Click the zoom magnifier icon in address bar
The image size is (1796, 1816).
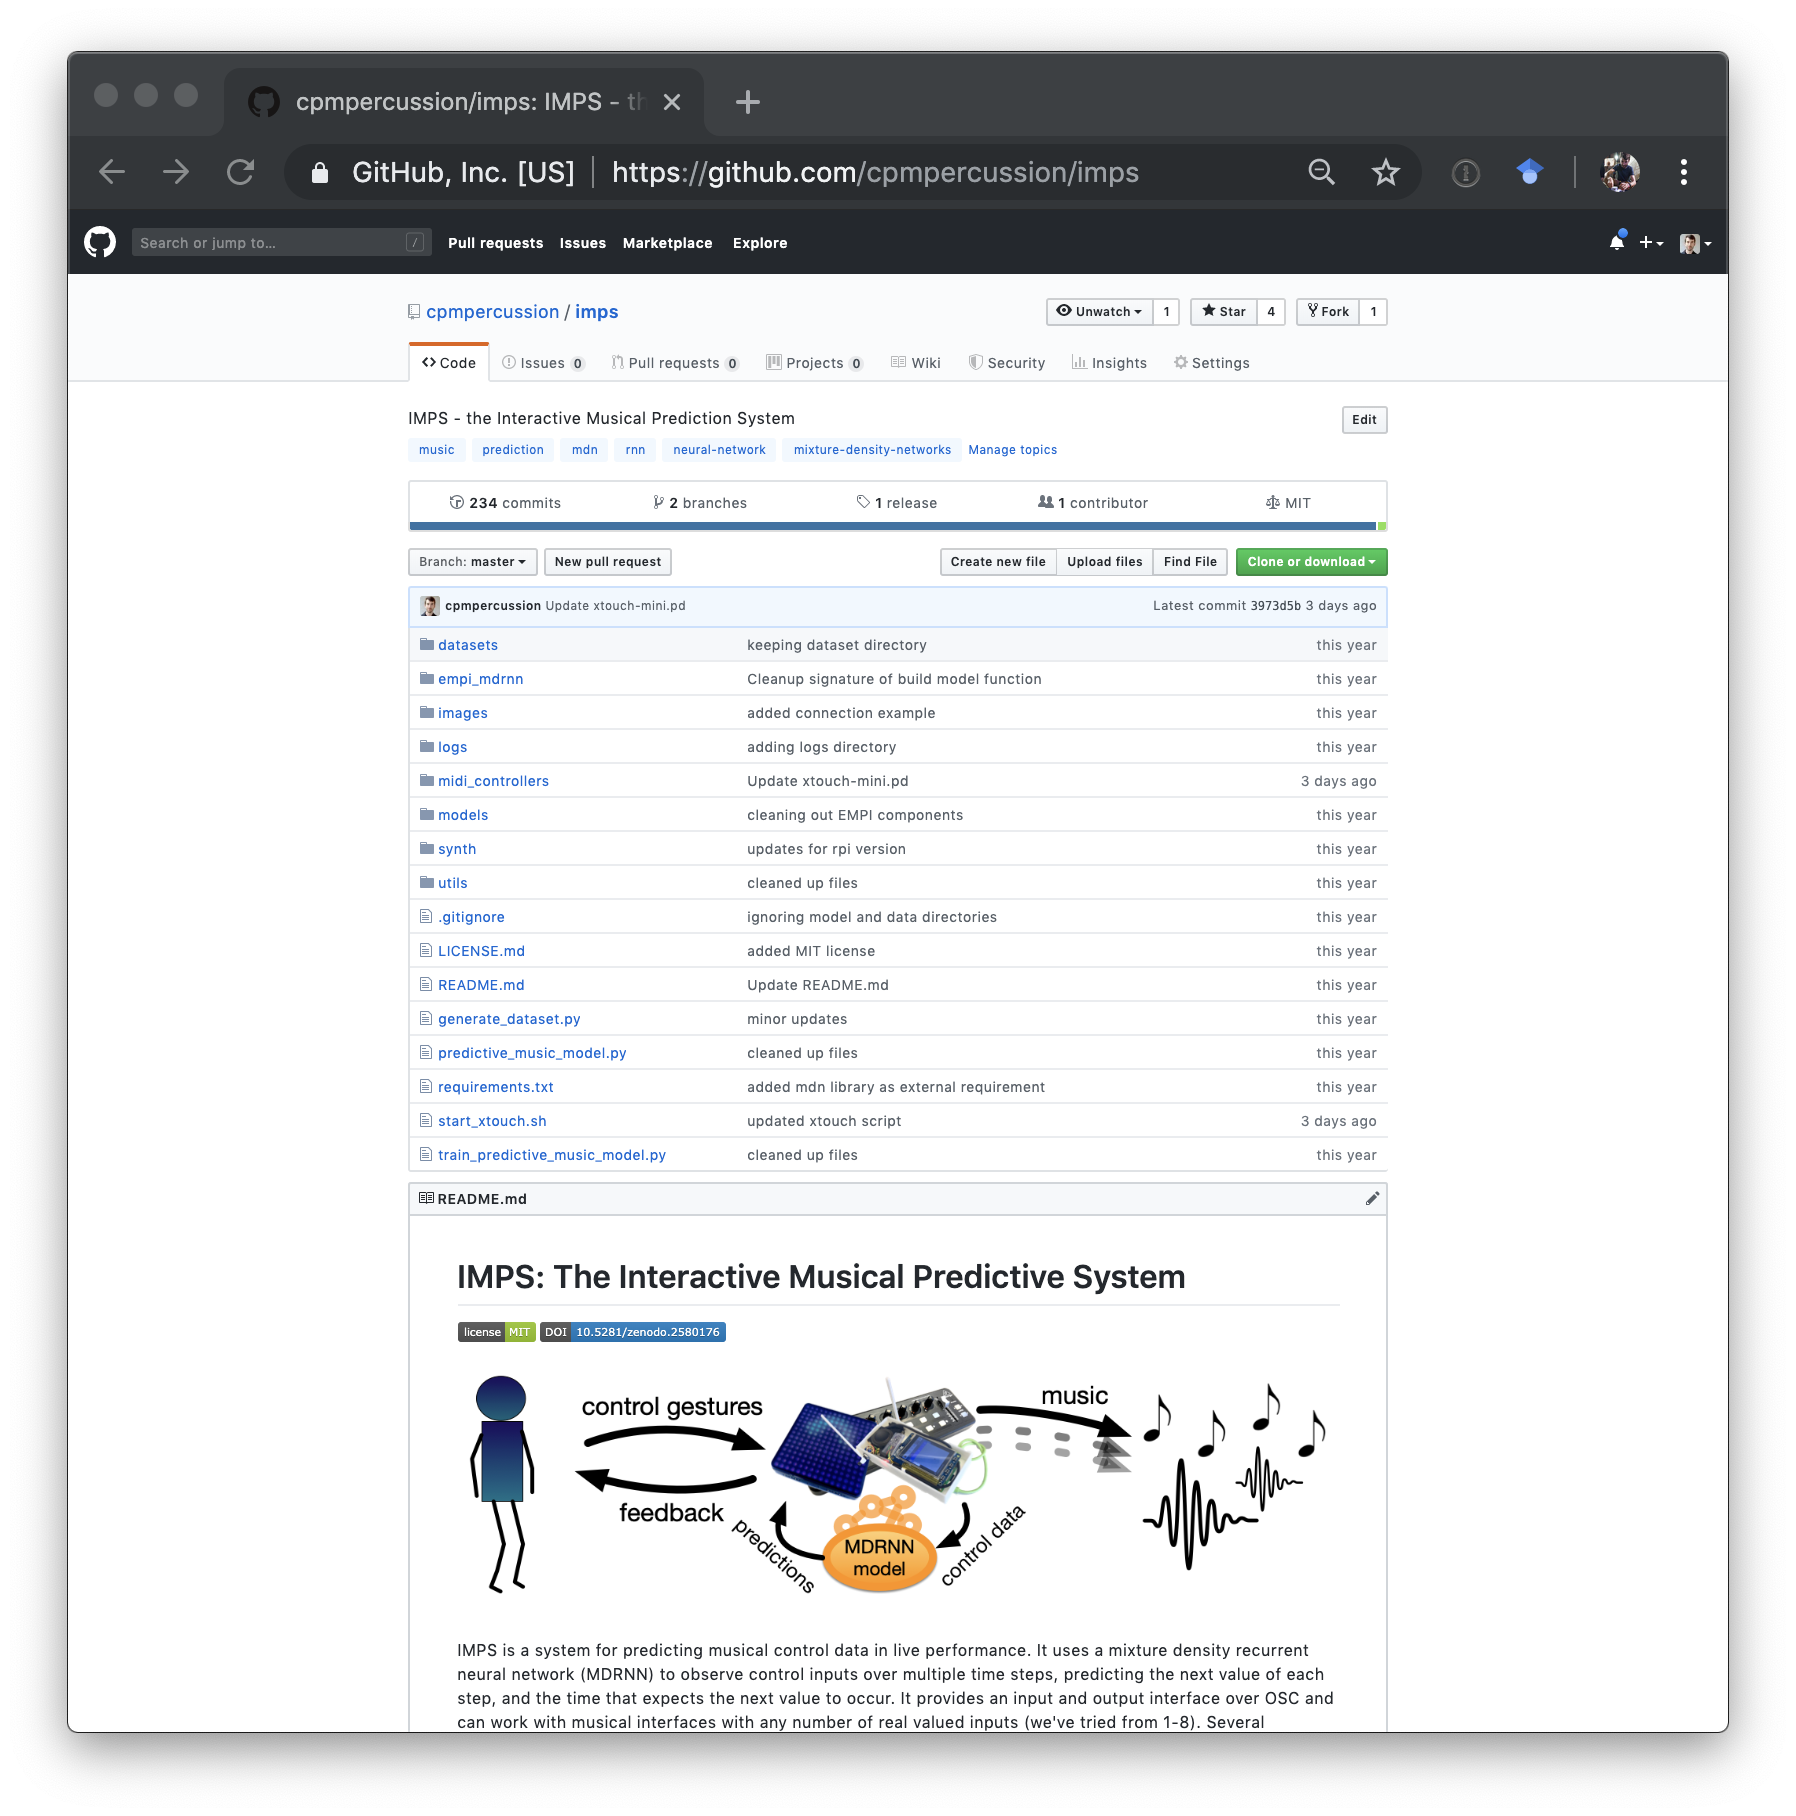[x=1321, y=172]
